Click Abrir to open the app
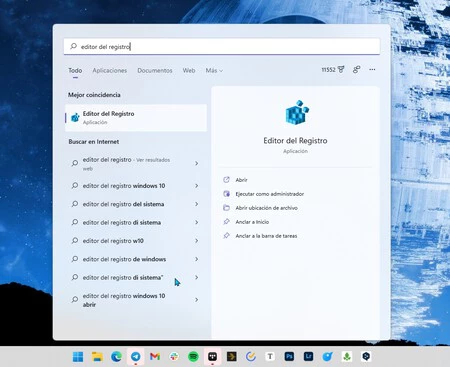Image resolution: width=450 pixels, height=367 pixels. pos(241,180)
